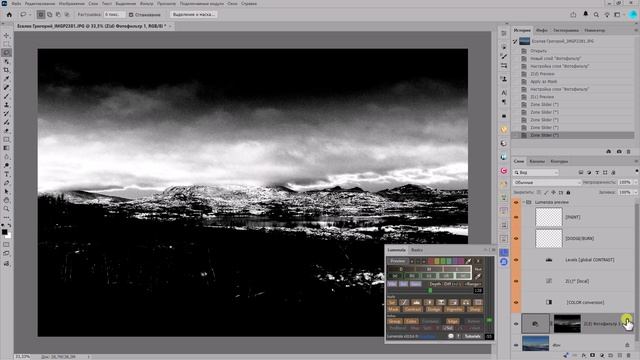Click the Dodge button in Lumenzia
This screenshot has width=640, height=360.
point(433,309)
